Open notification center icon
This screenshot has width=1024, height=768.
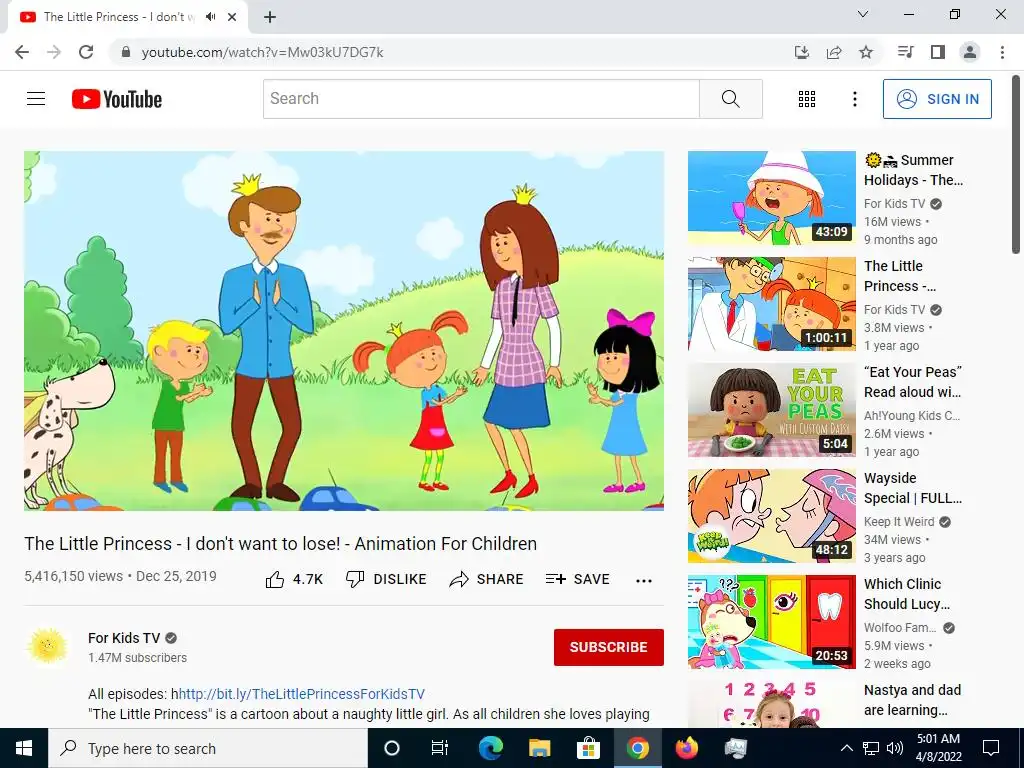[x=991, y=748]
